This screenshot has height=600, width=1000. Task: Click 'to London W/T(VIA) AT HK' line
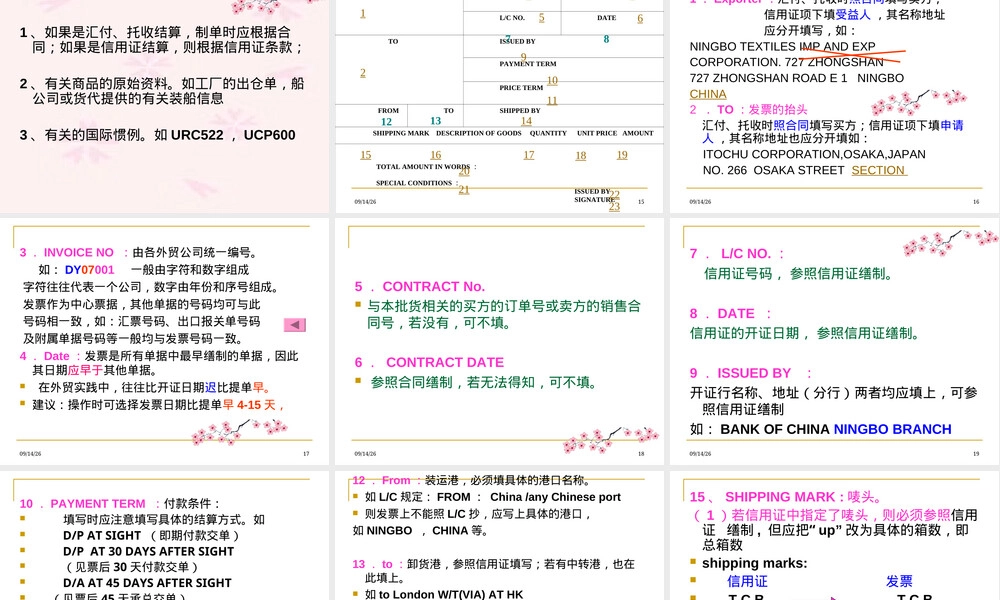click(444, 594)
